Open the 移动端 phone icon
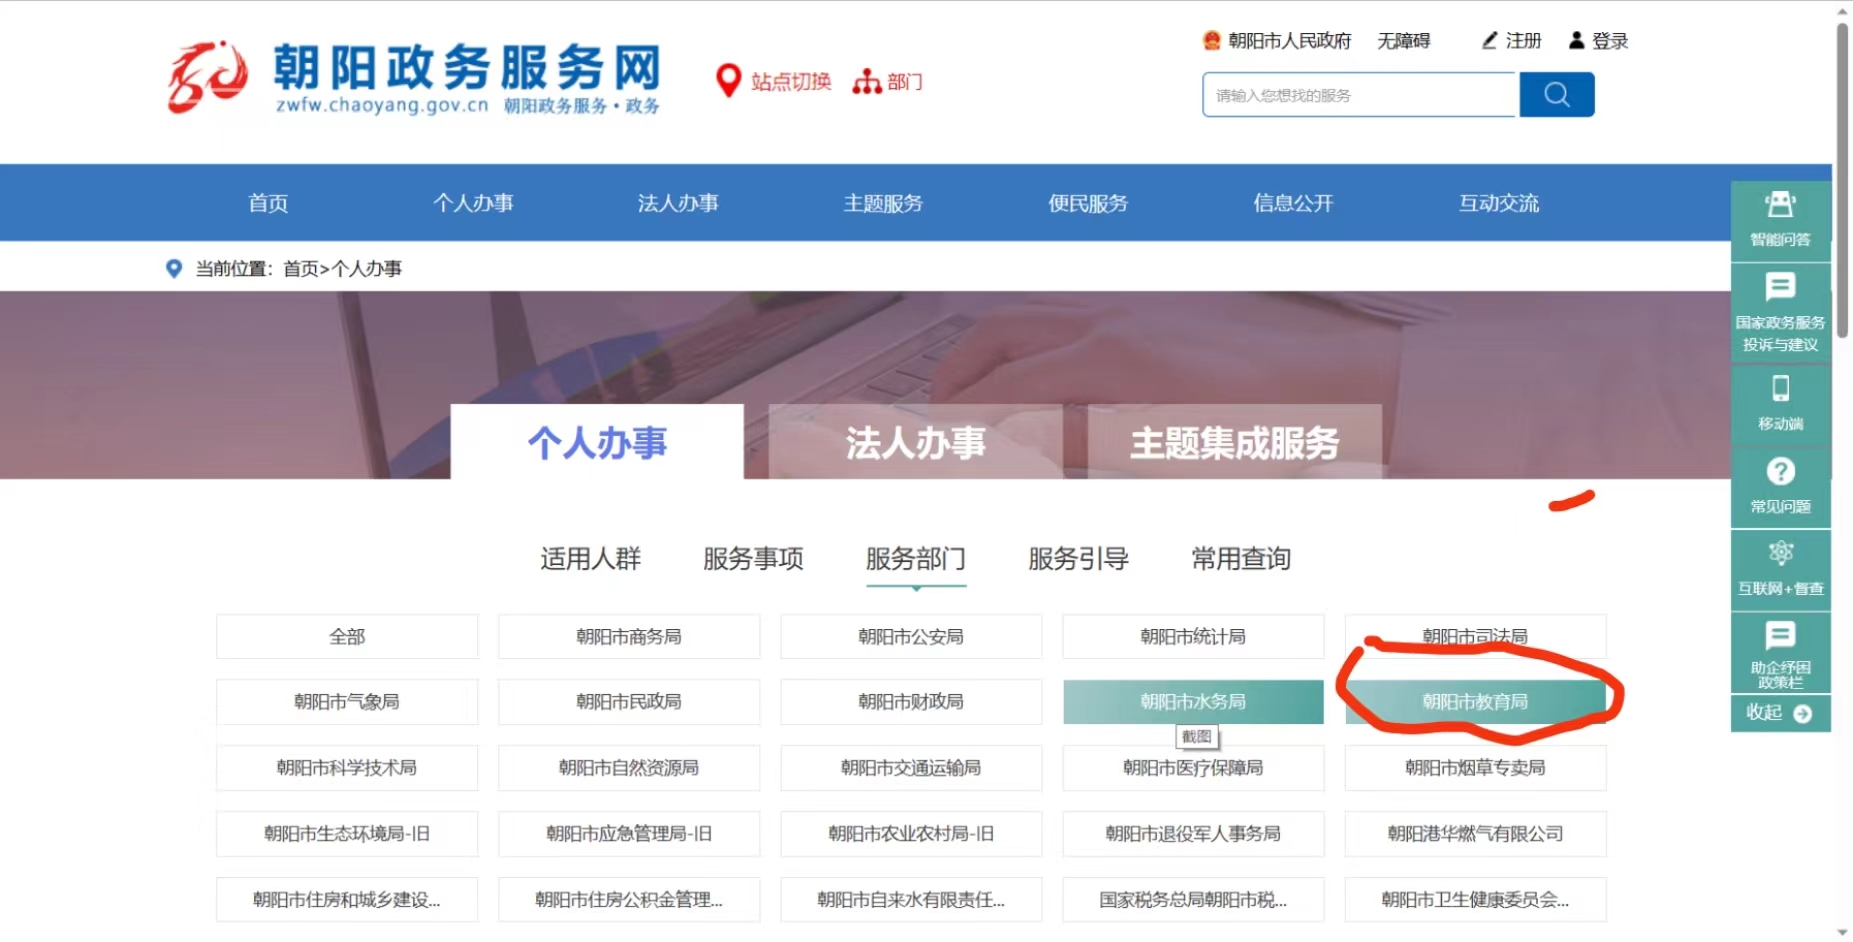The height and width of the screenshot is (942, 1853). [1781, 388]
